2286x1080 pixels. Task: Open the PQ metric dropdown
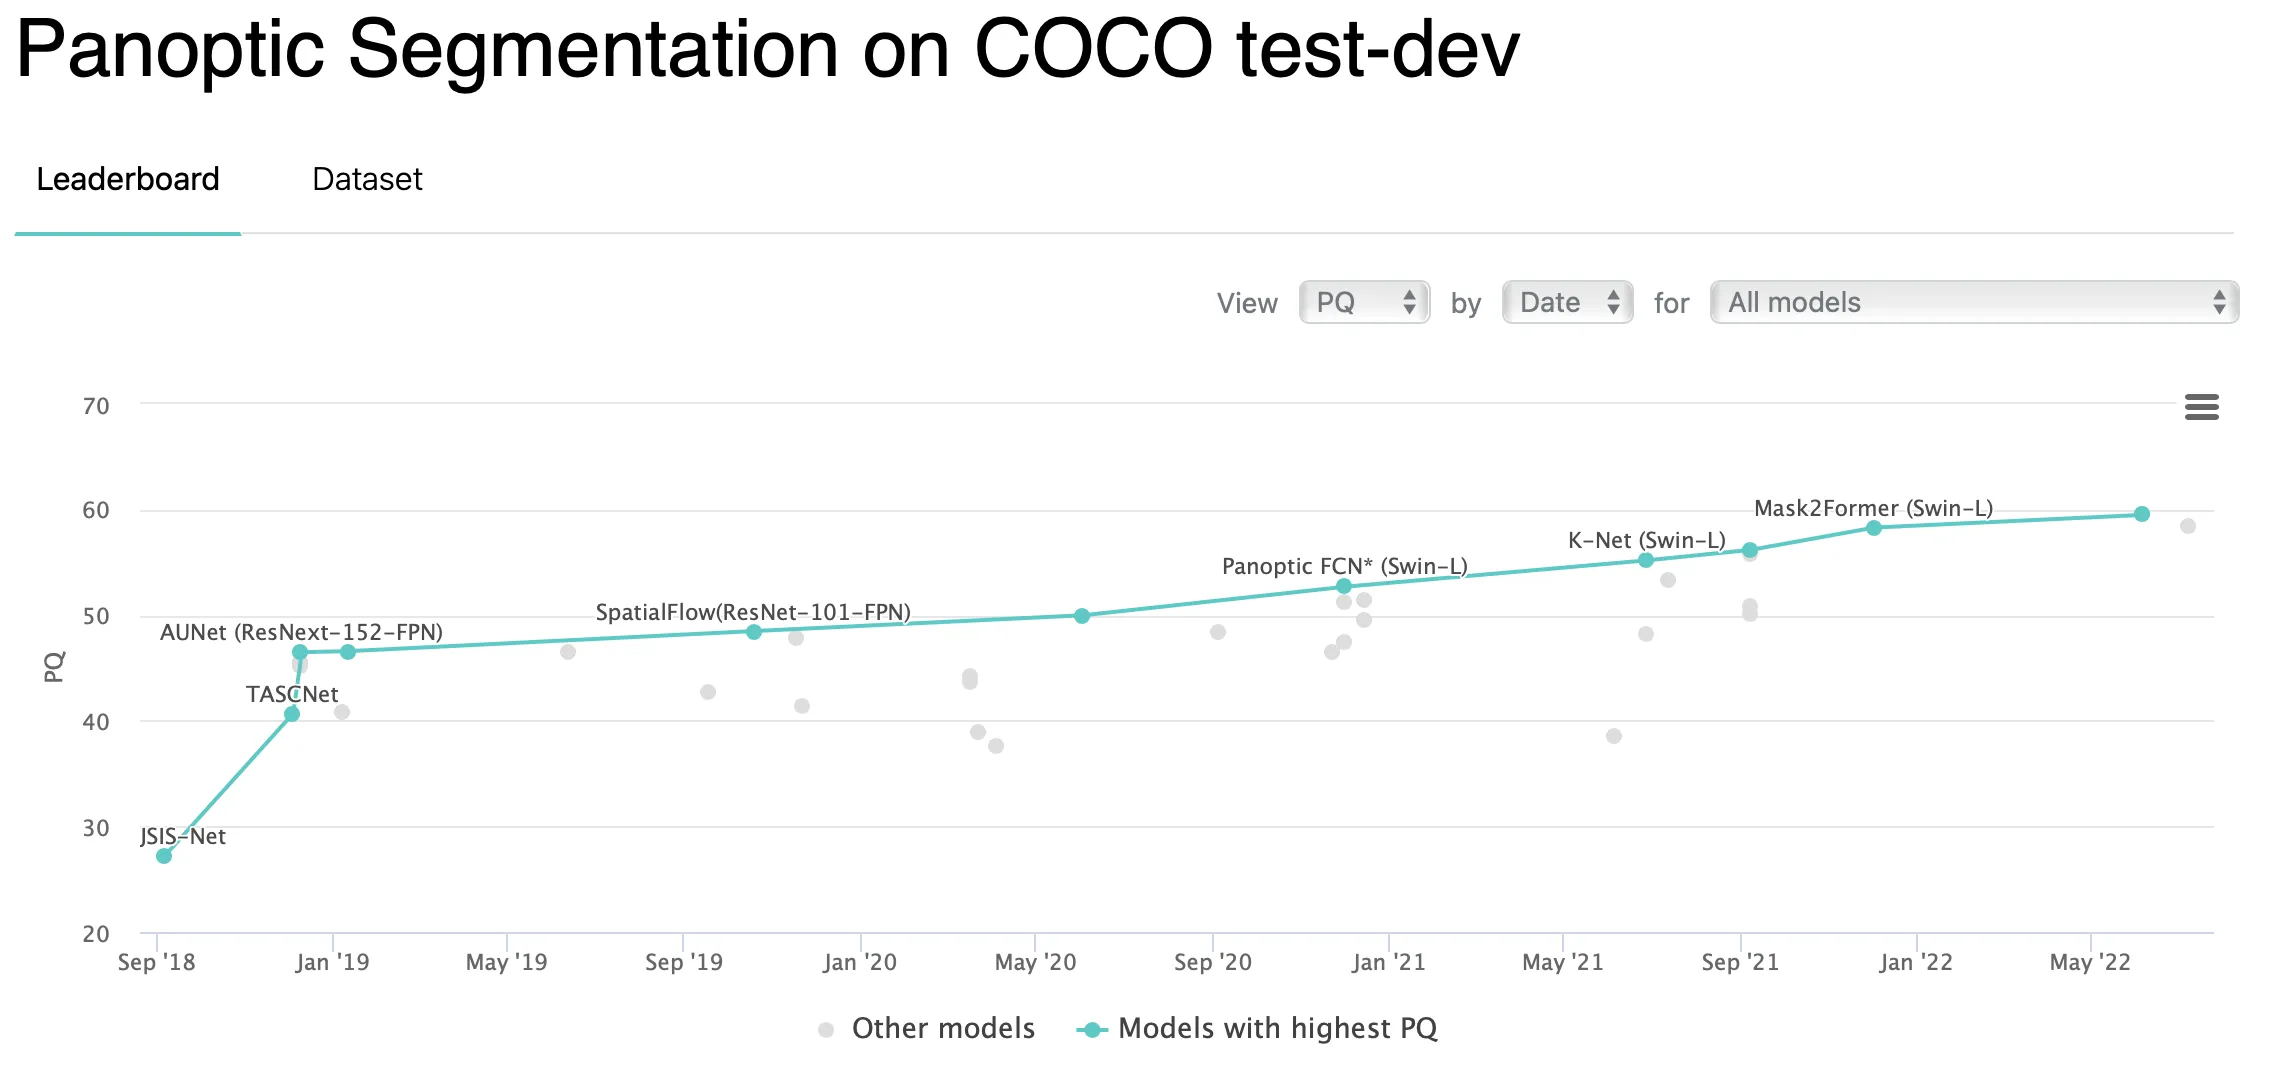pos(1364,302)
